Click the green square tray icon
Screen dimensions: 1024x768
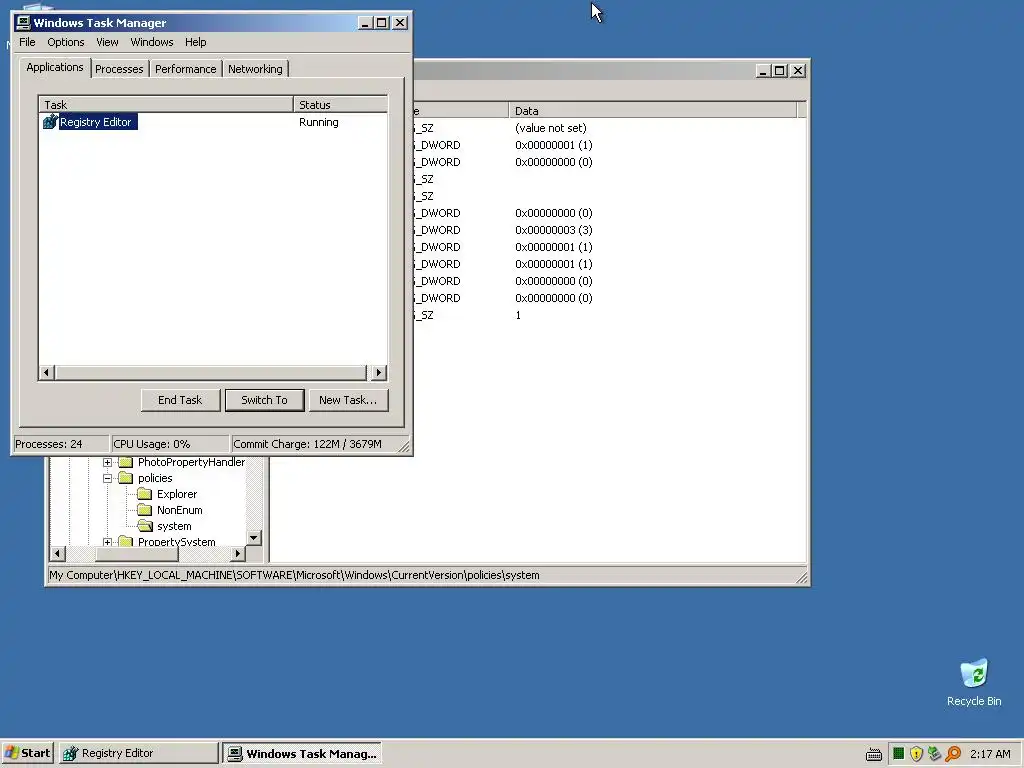899,754
